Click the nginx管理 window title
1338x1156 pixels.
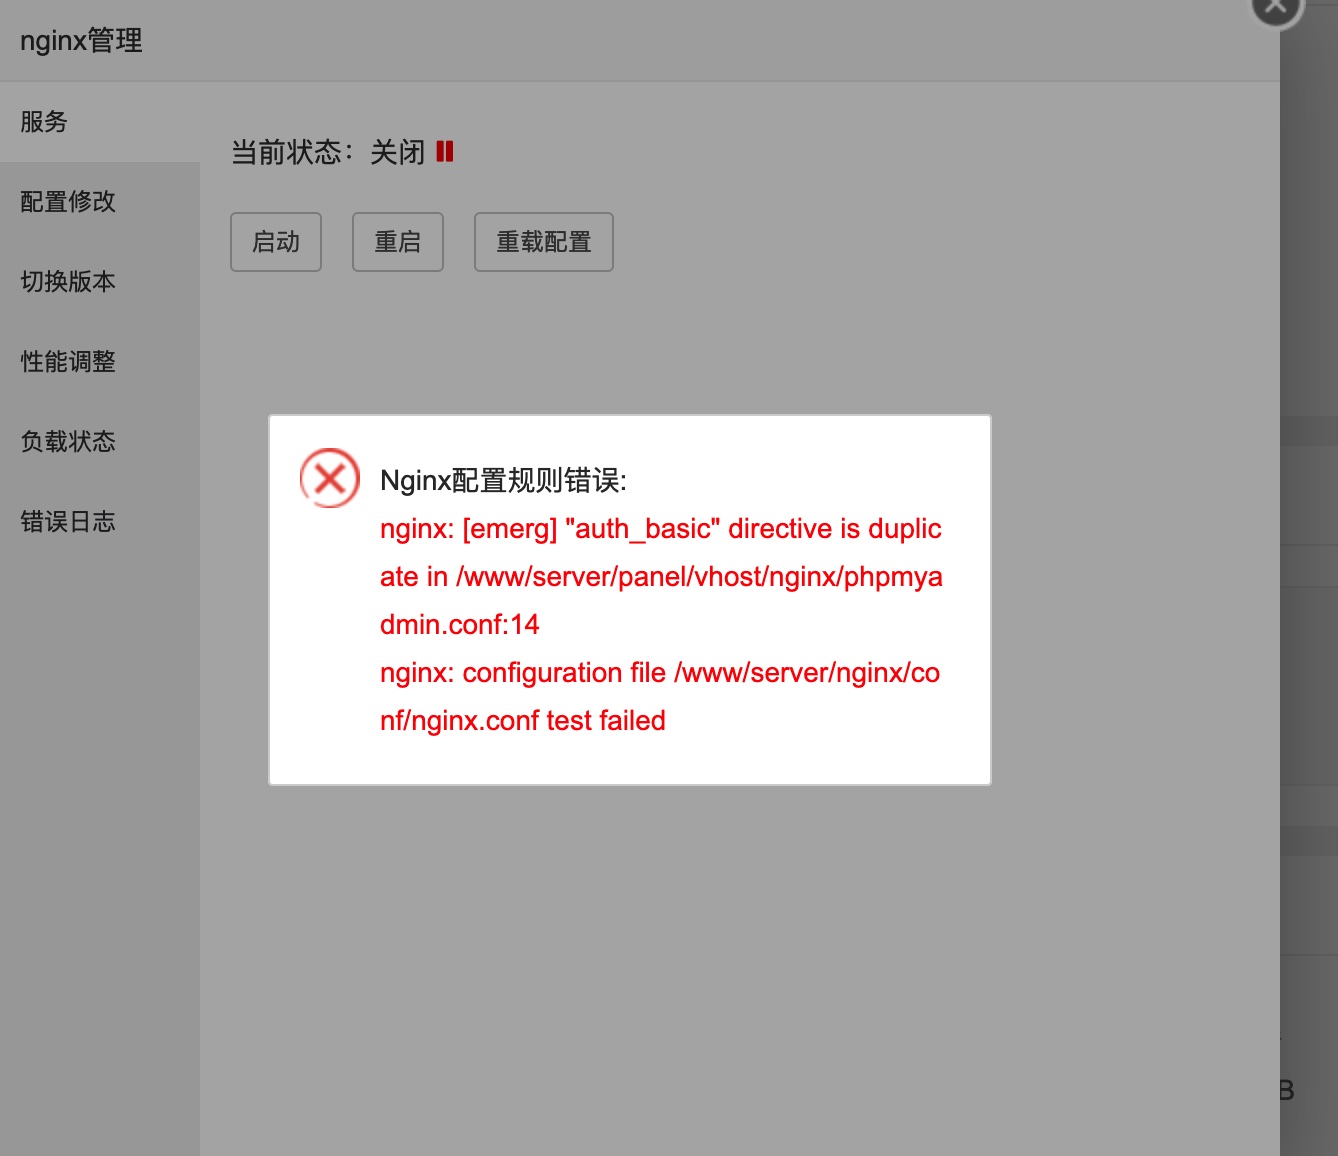point(82,41)
